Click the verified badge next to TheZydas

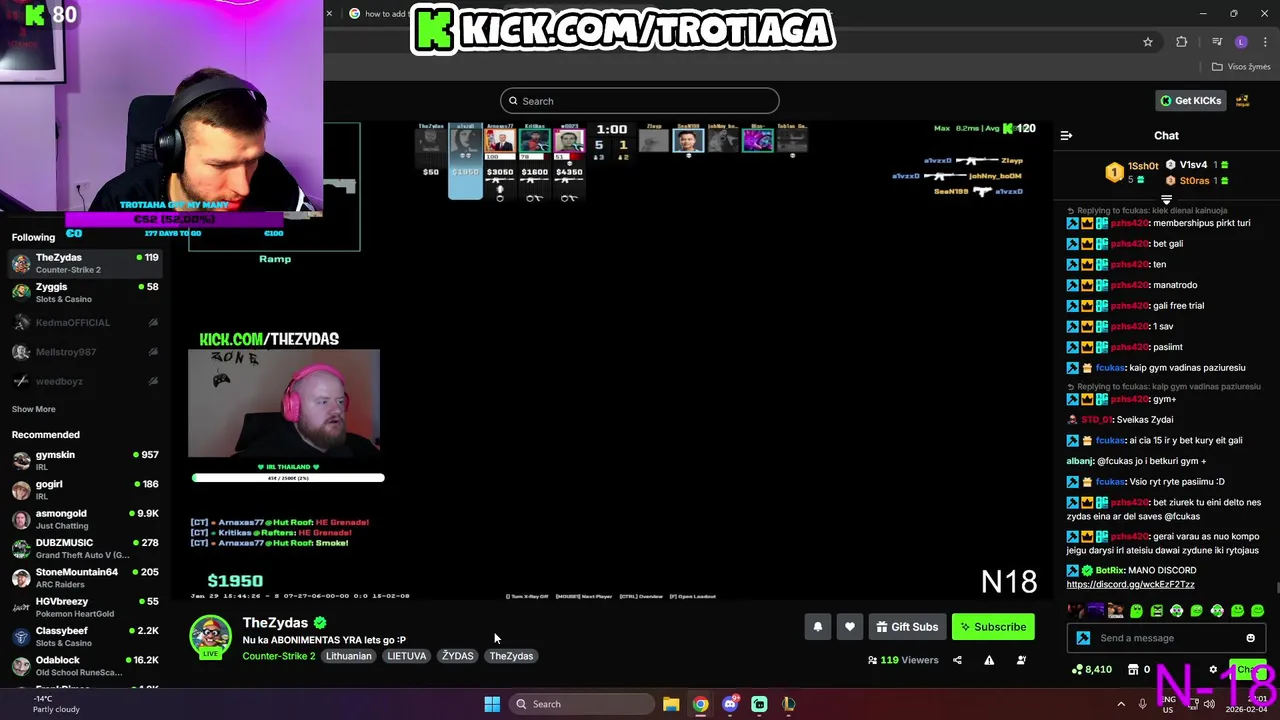click(x=320, y=622)
